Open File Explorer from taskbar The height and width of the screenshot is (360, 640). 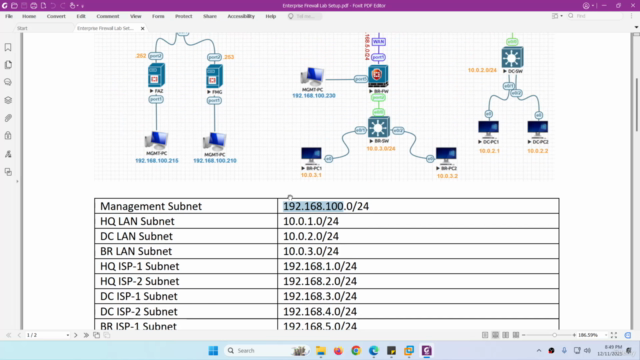coord(321,351)
